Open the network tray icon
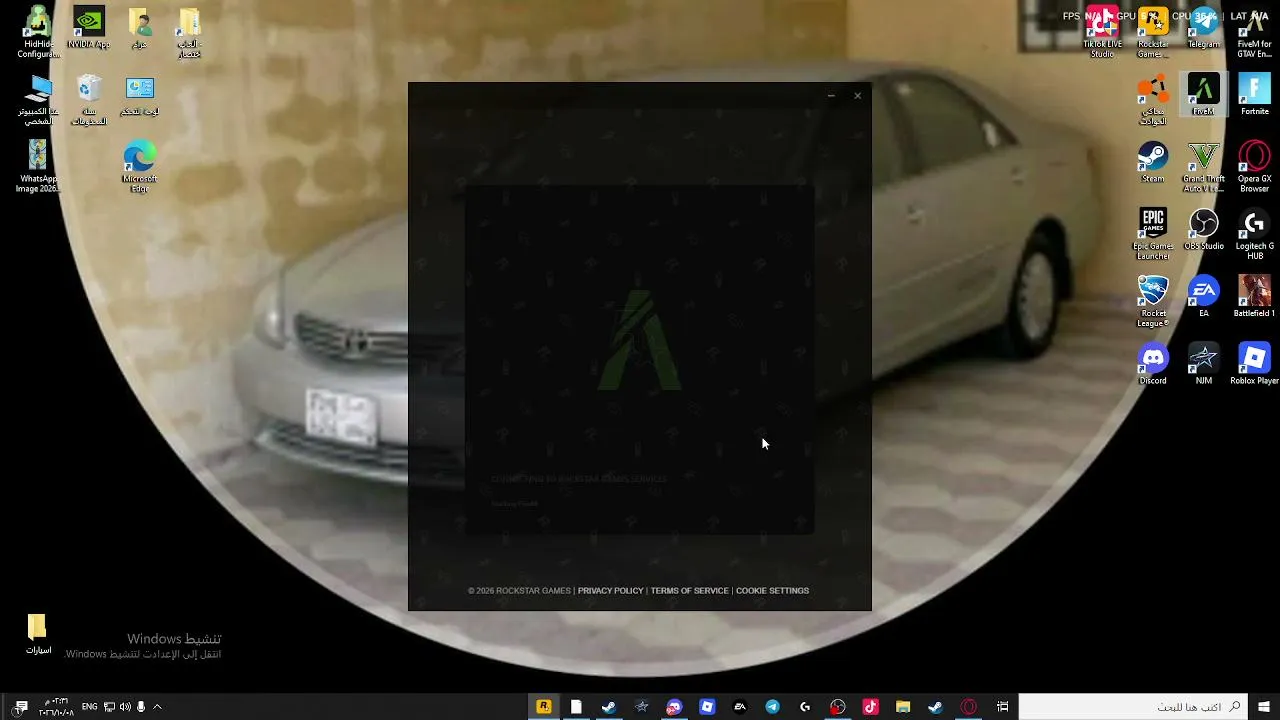 tap(109, 707)
